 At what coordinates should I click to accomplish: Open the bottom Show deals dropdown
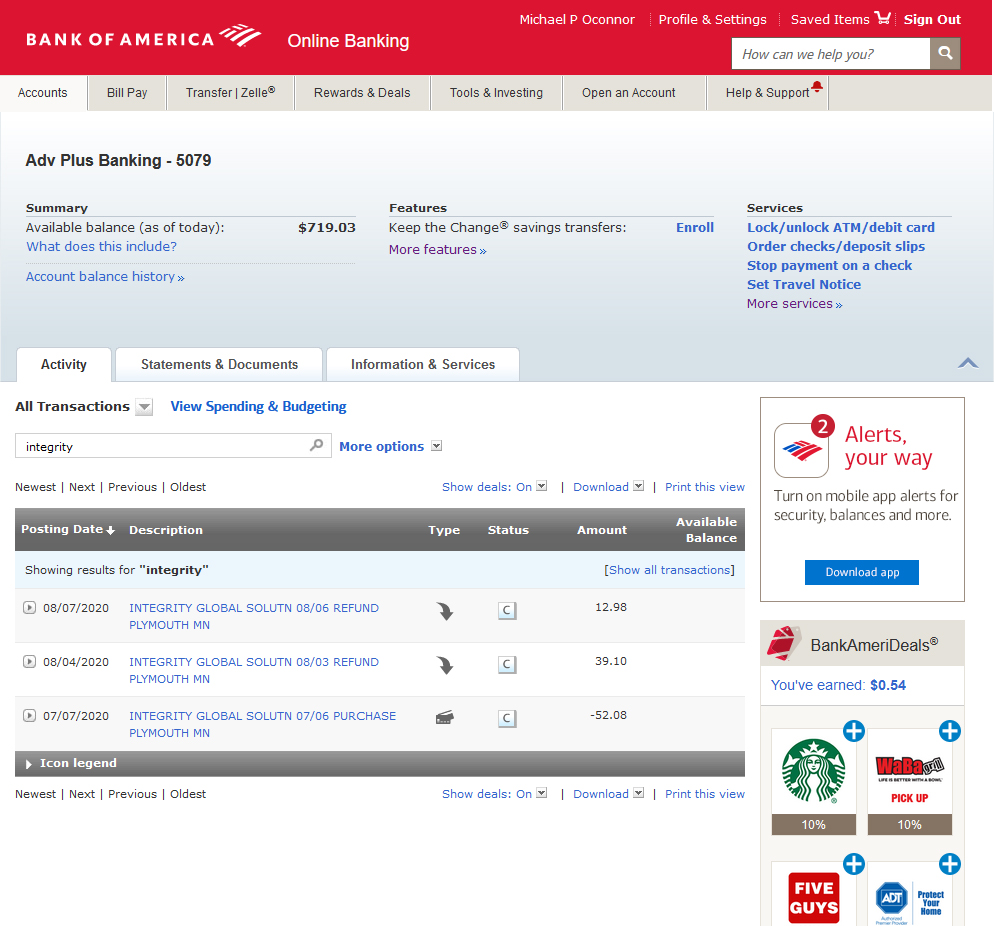[541, 793]
